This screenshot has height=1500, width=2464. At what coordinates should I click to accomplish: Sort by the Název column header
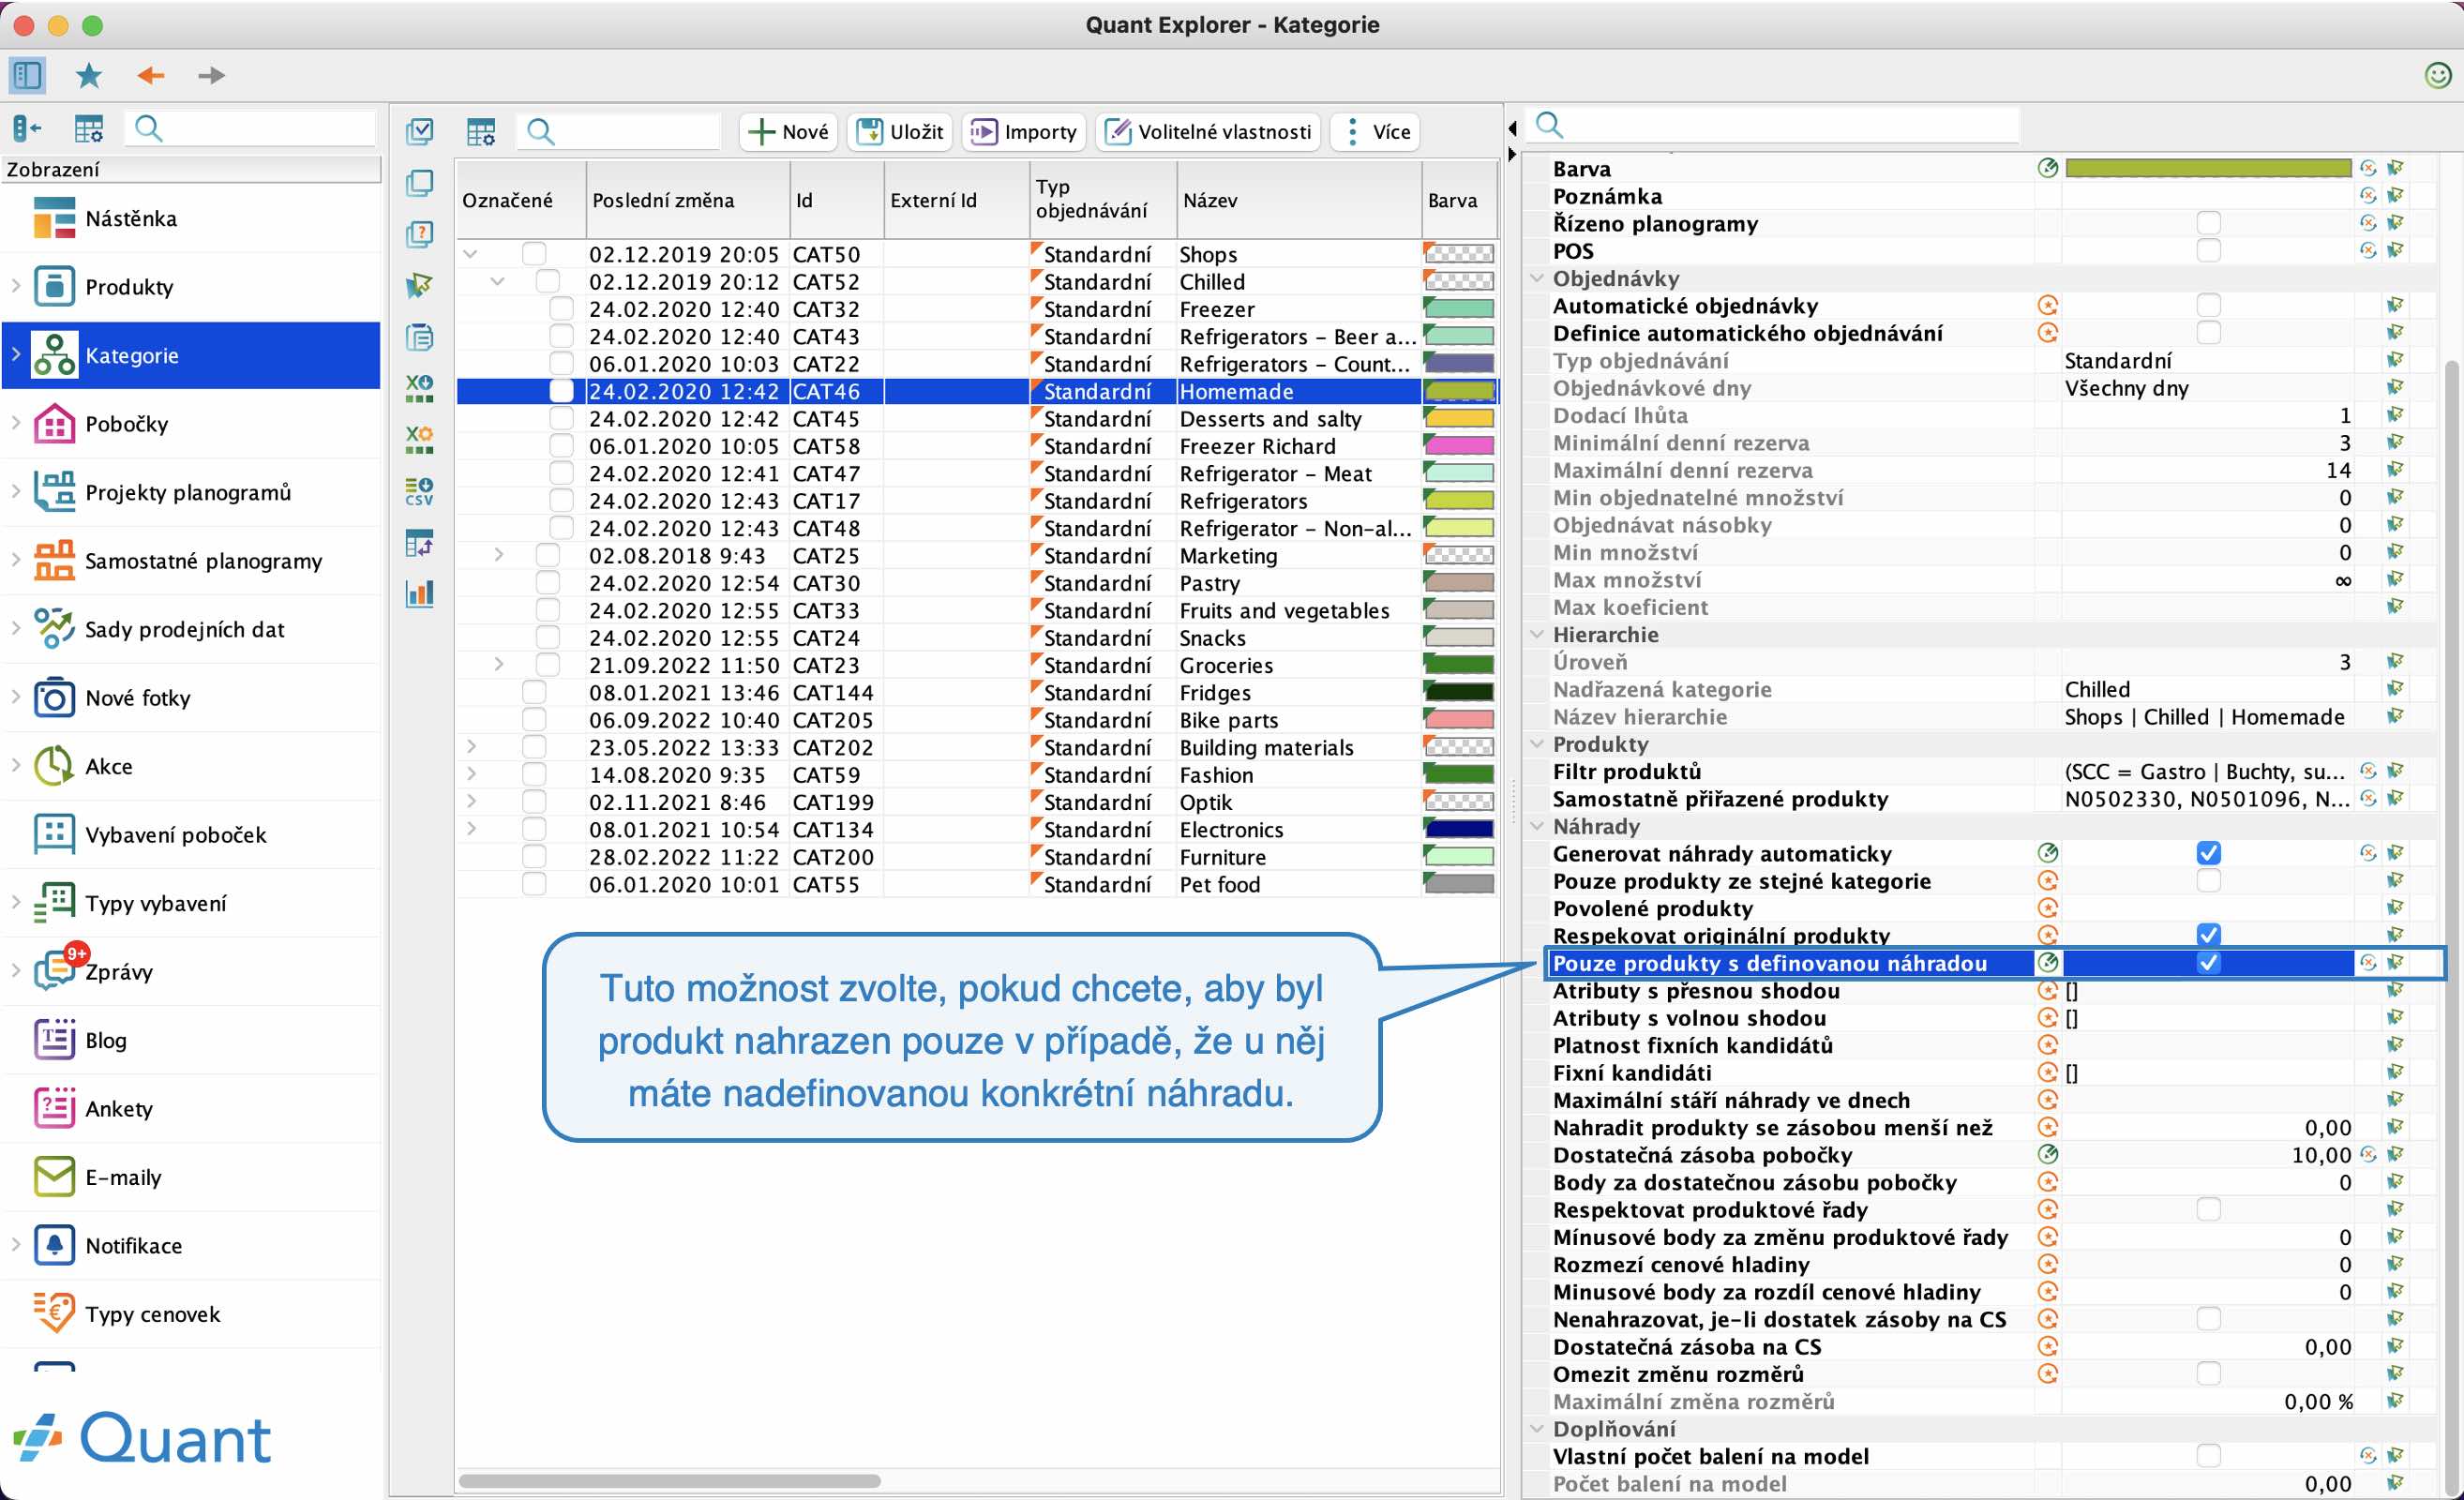[1298, 199]
